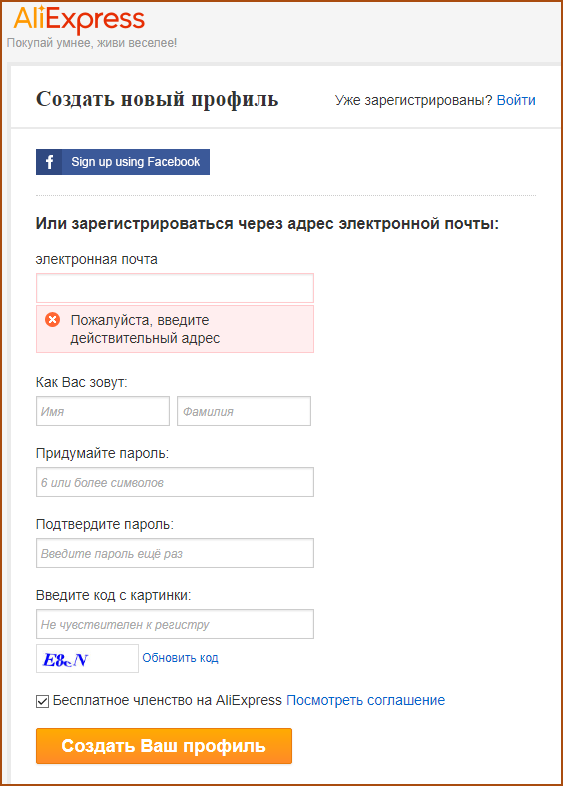Click the Имя first name field

pyautogui.click(x=103, y=411)
